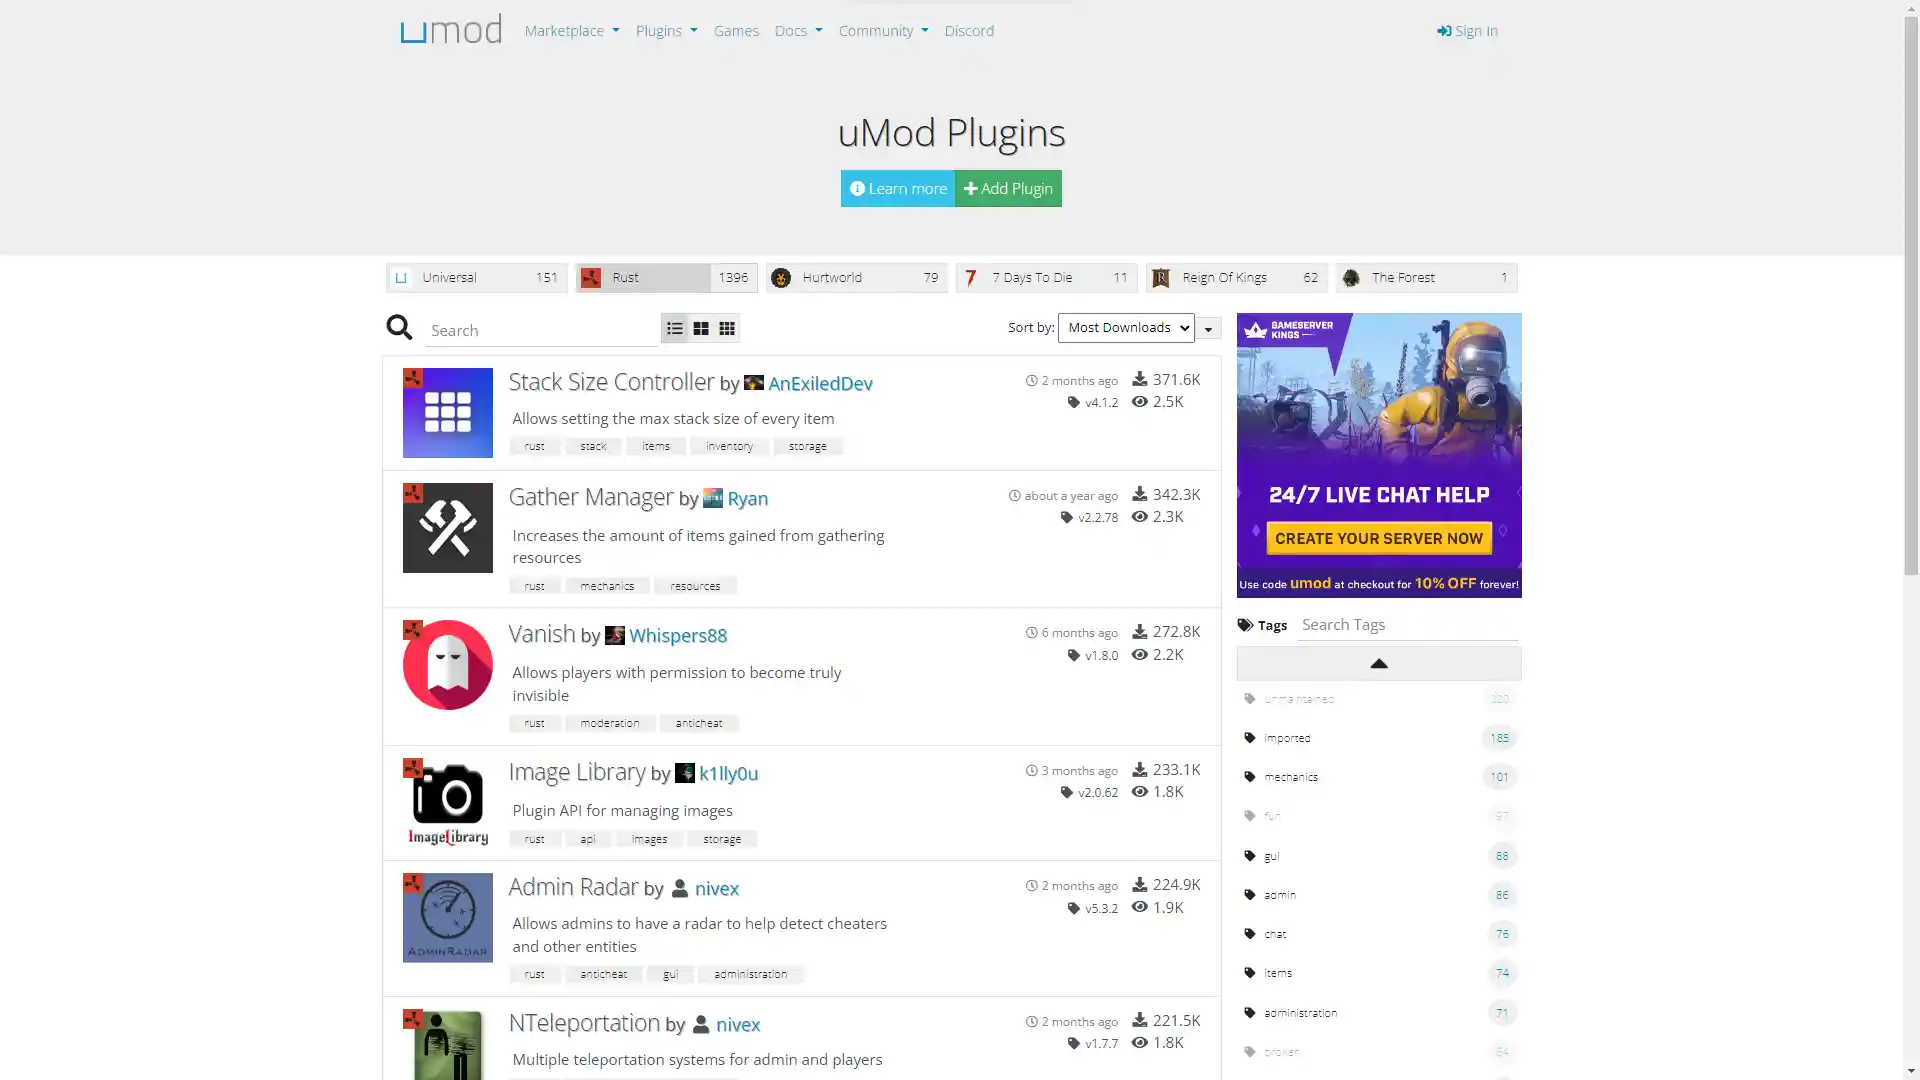Open the Sort by Most Downloads dropdown

click(x=1125, y=328)
